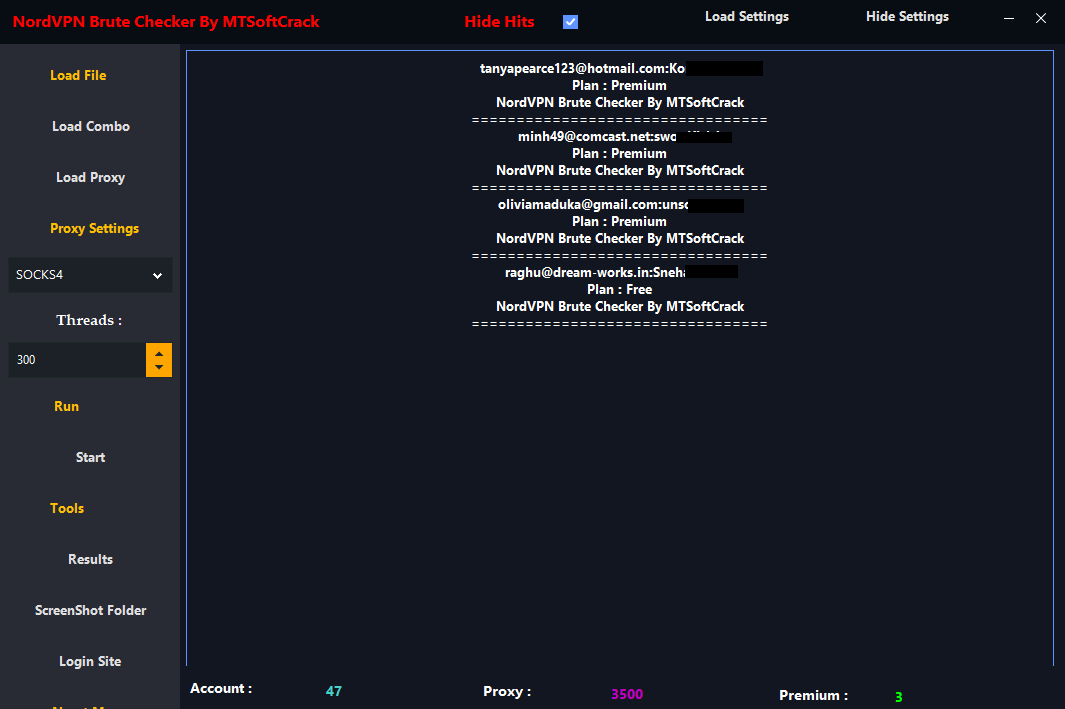Screen dimensions: 1065x709
Task: Open the SOCKS4 proxy type dropdown
Action: coord(90,275)
